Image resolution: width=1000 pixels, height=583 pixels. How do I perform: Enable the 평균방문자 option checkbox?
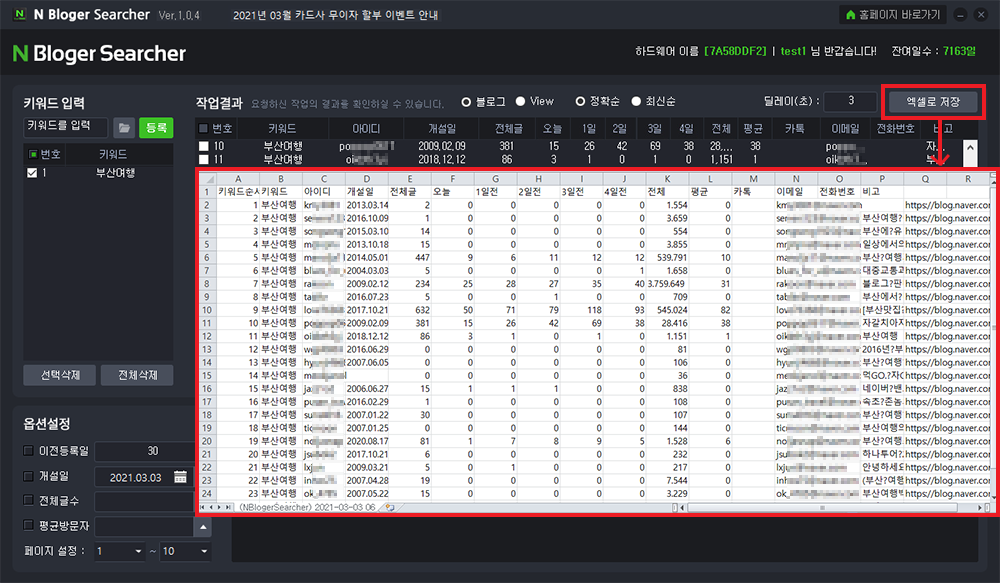(28, 525)
